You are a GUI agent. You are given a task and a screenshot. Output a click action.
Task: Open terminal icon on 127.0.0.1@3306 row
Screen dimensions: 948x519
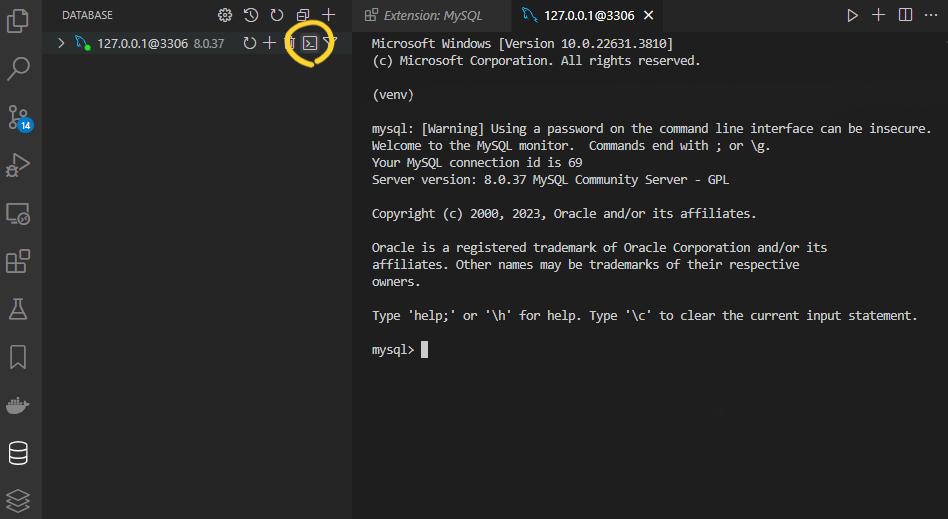(x=310, y=43)
